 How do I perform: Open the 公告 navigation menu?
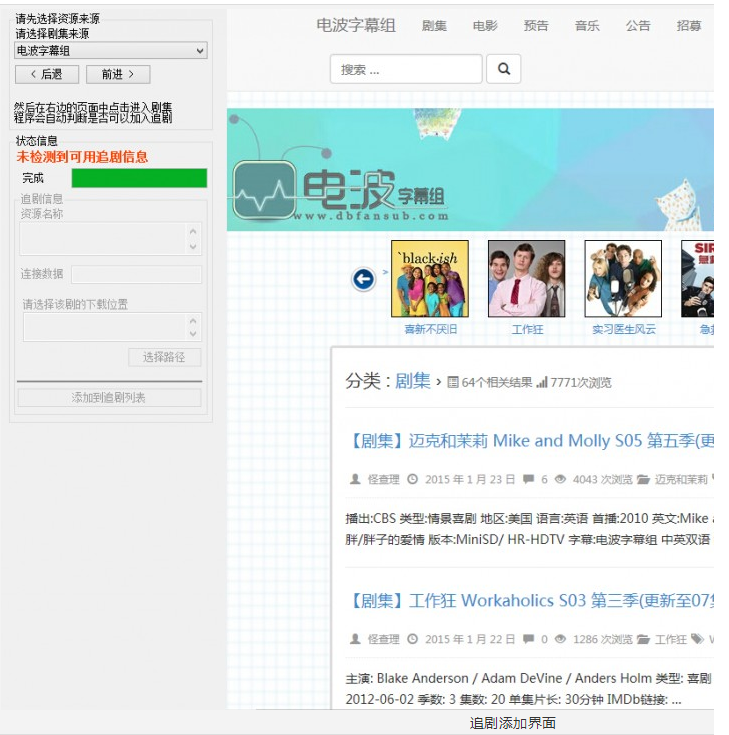pyautogui.click(x=638, y=26)
